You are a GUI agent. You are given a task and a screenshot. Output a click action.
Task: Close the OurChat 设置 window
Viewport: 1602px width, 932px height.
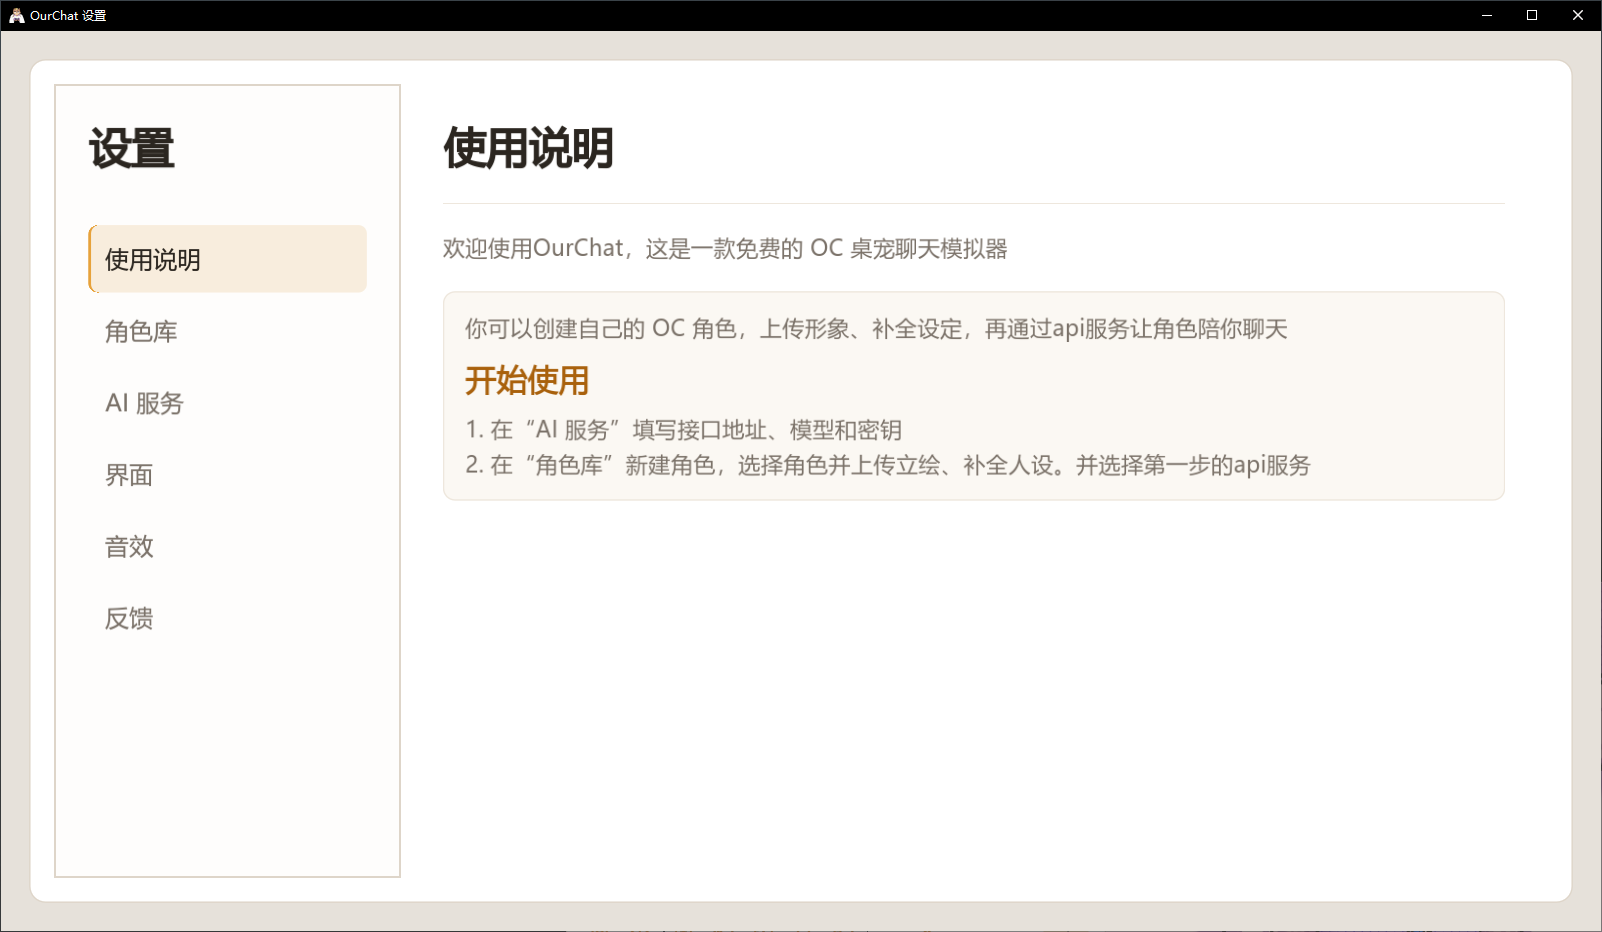1578,15
